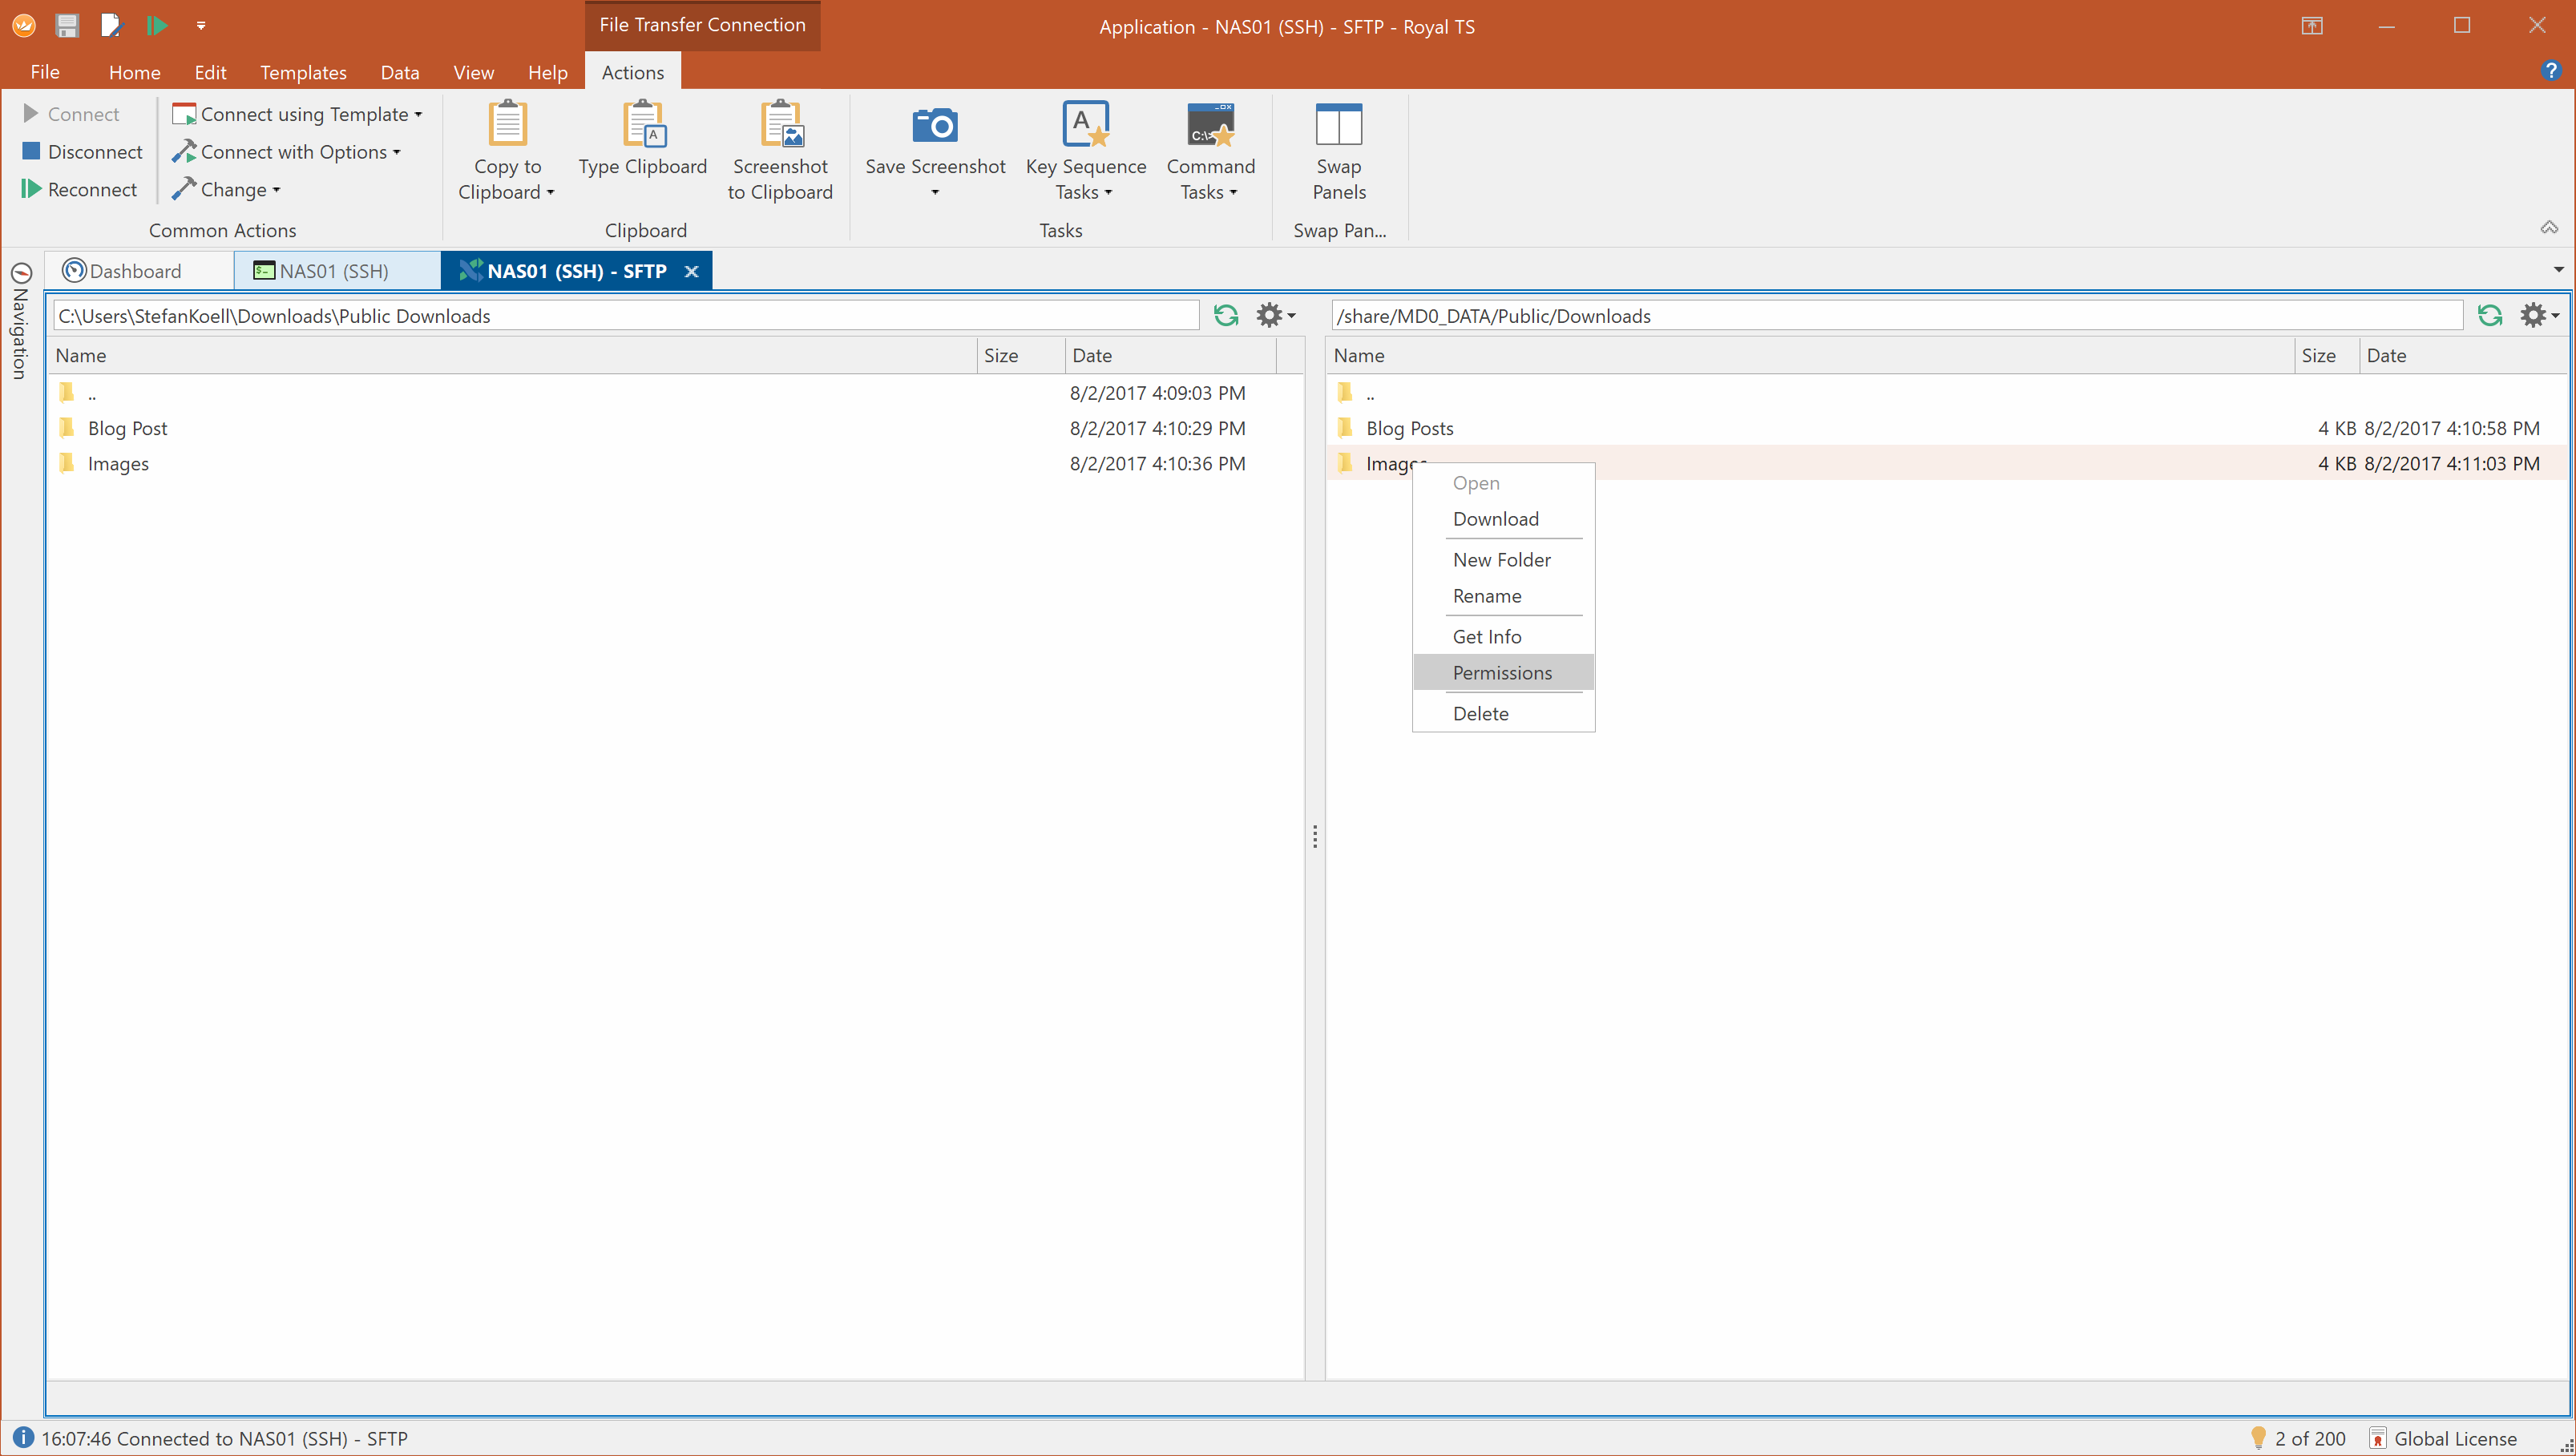Switch to the Help ribbon tab
2576x1456 pixels.
(548, 72)
